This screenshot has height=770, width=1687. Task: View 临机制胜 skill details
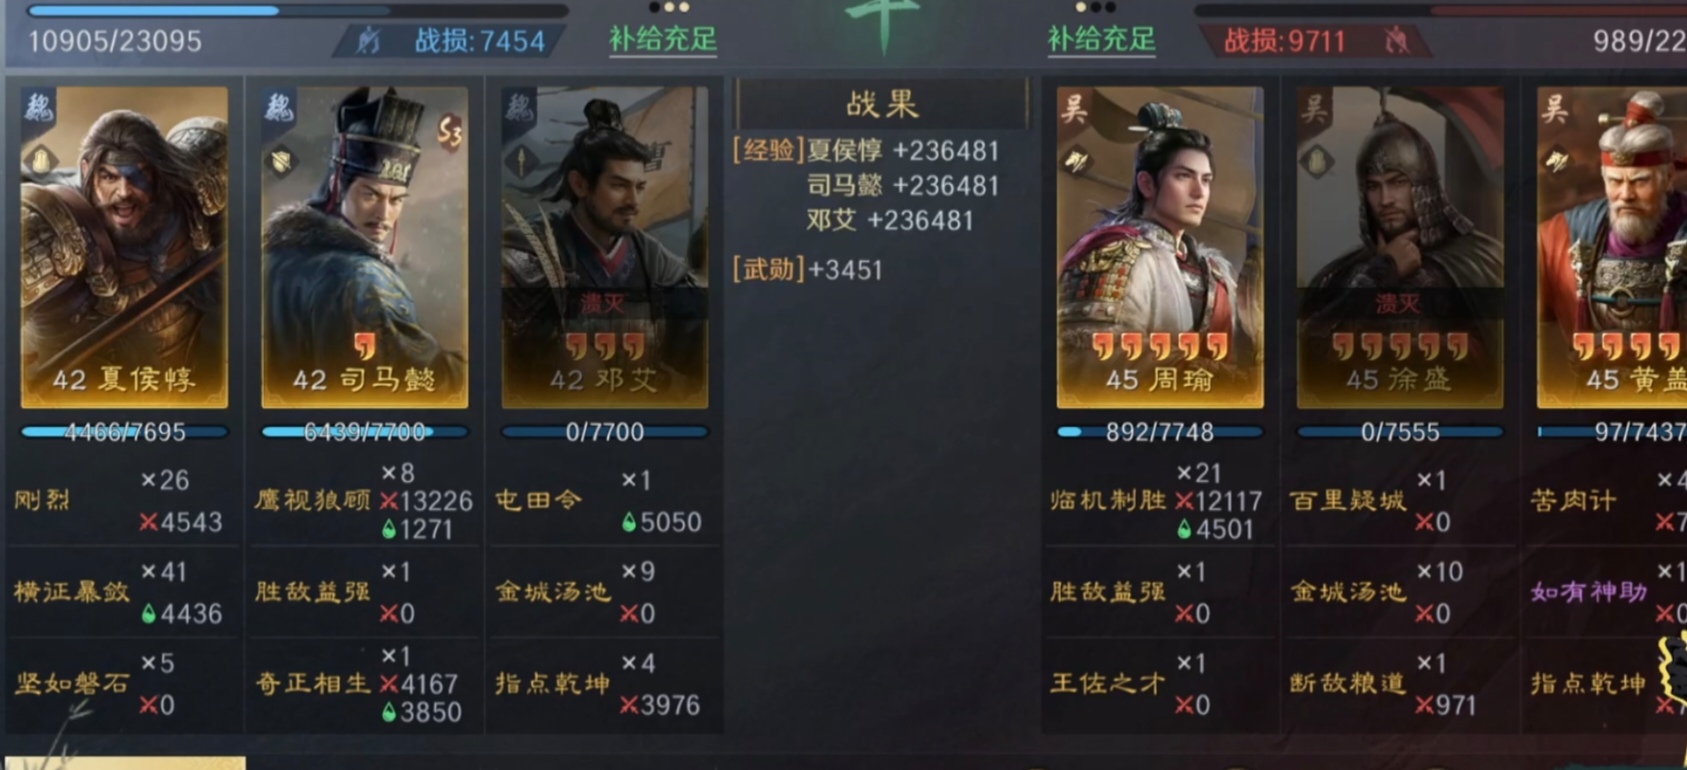[1108, 500]
